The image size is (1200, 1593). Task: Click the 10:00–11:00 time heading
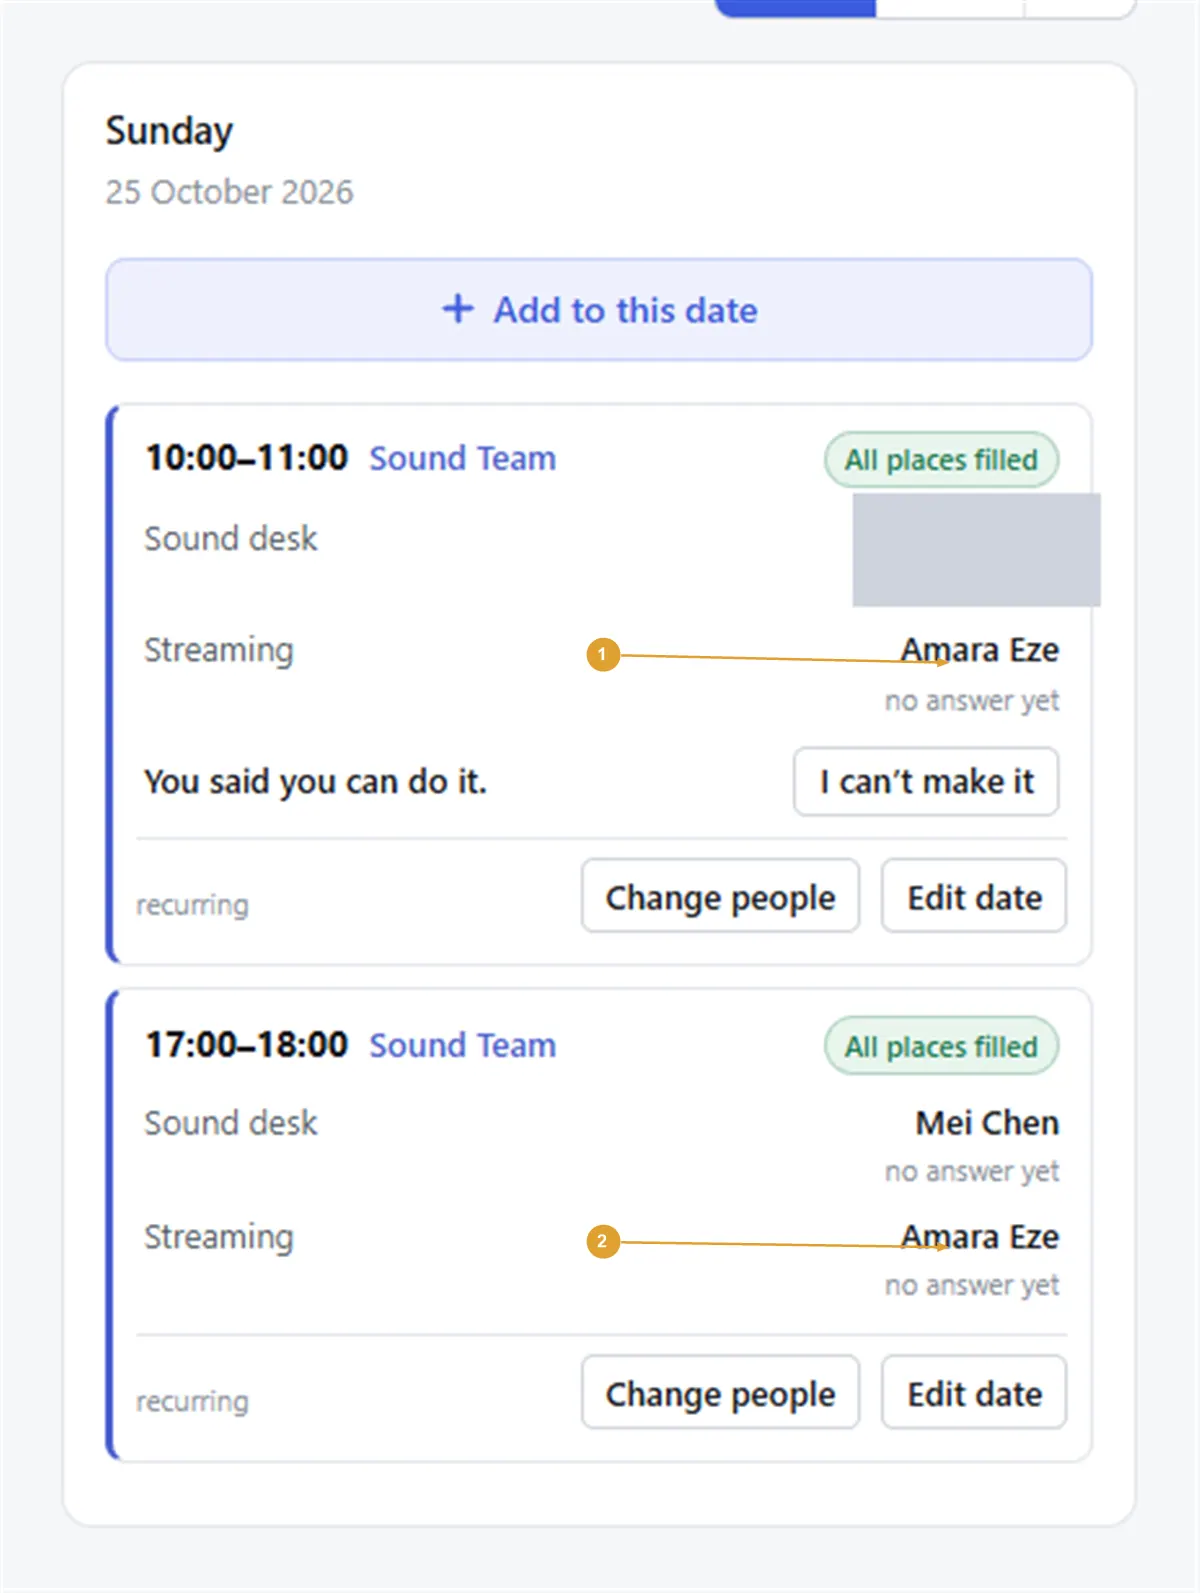click(x=246, y=458)
